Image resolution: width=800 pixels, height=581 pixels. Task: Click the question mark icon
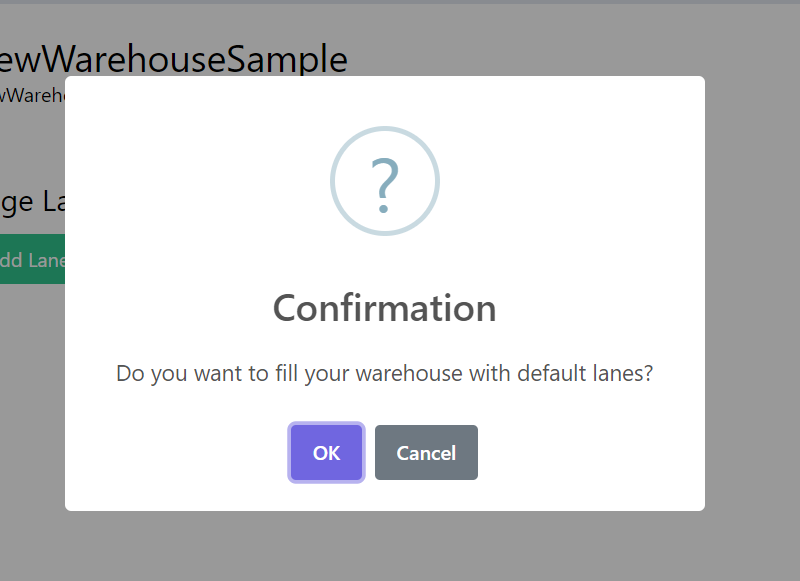385,184
